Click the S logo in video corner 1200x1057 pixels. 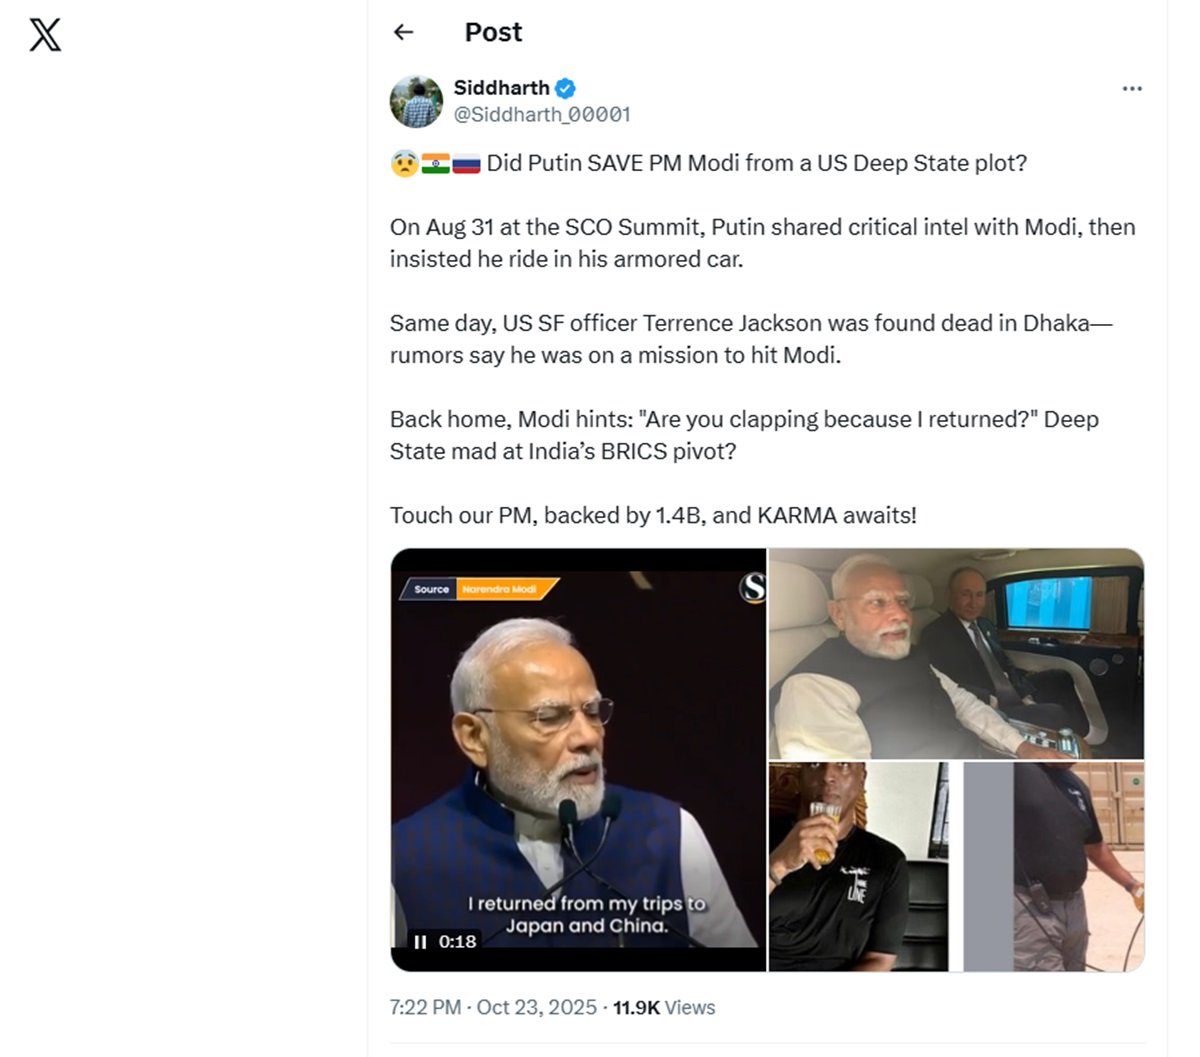click(x=752, y=588)
